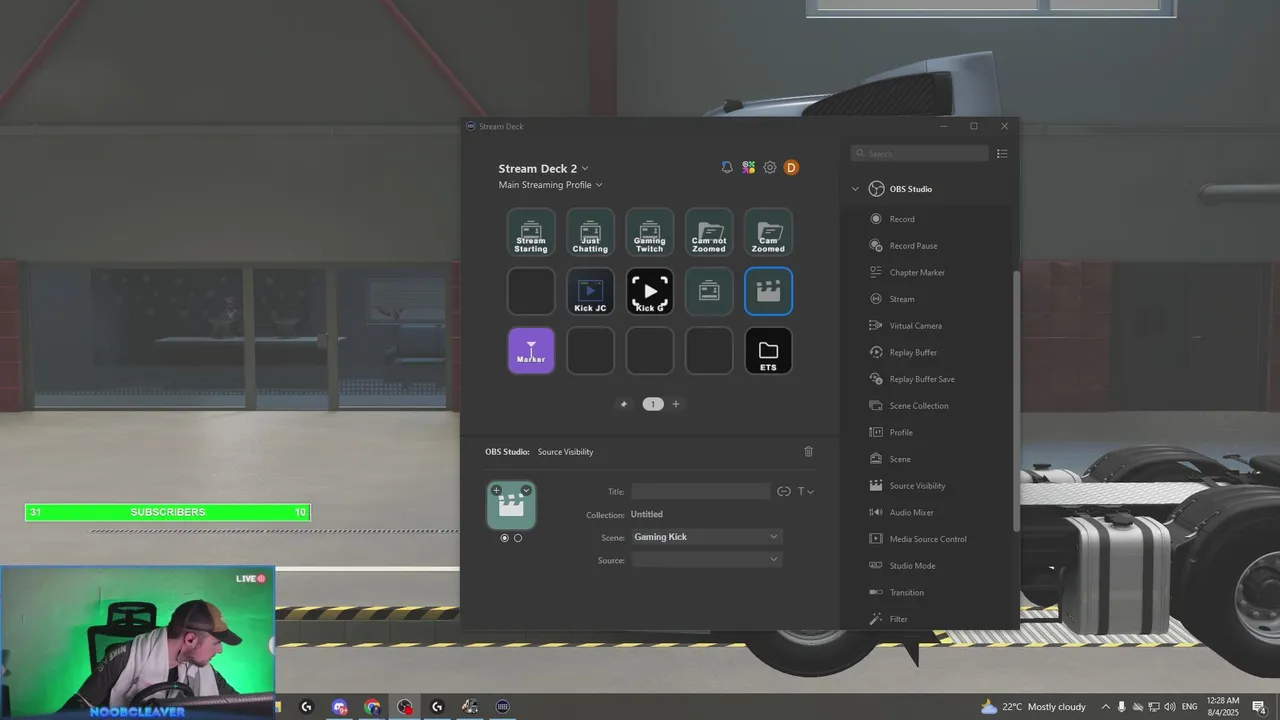
Task: Select the empty key below Kick JC
Action: coord(590,351)
